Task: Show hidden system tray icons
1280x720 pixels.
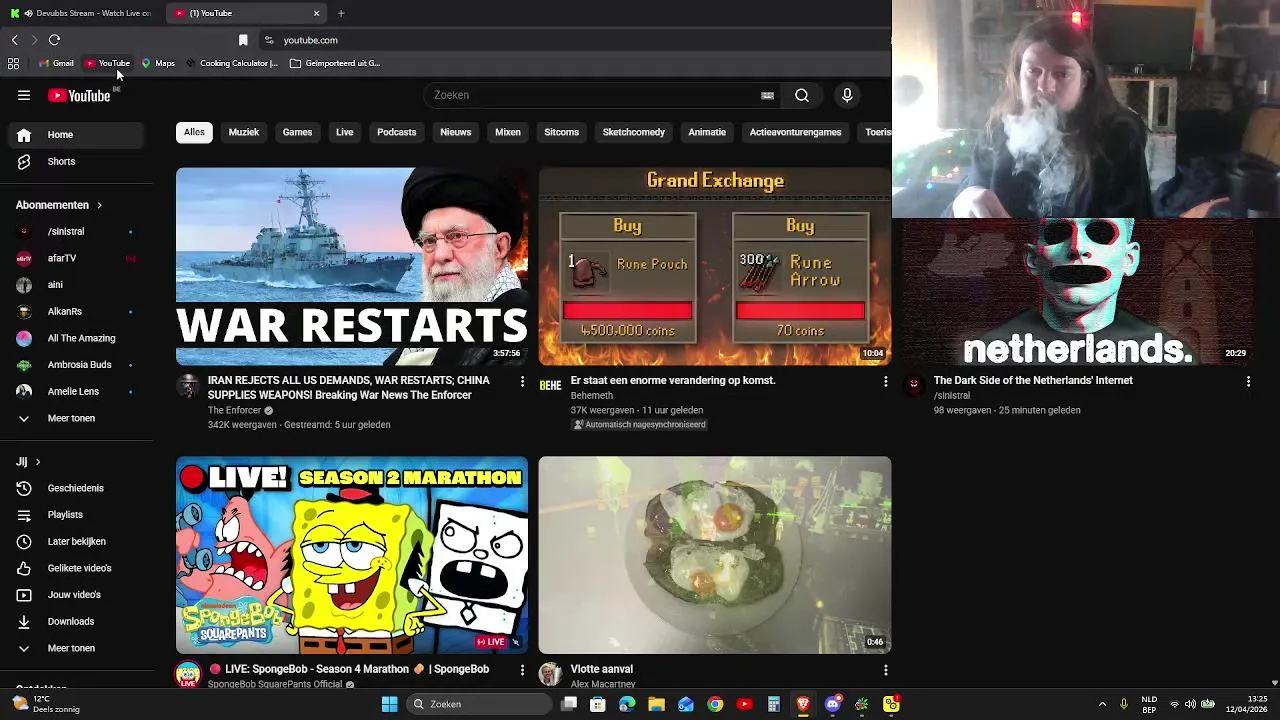Action: tap(1102, 704)
